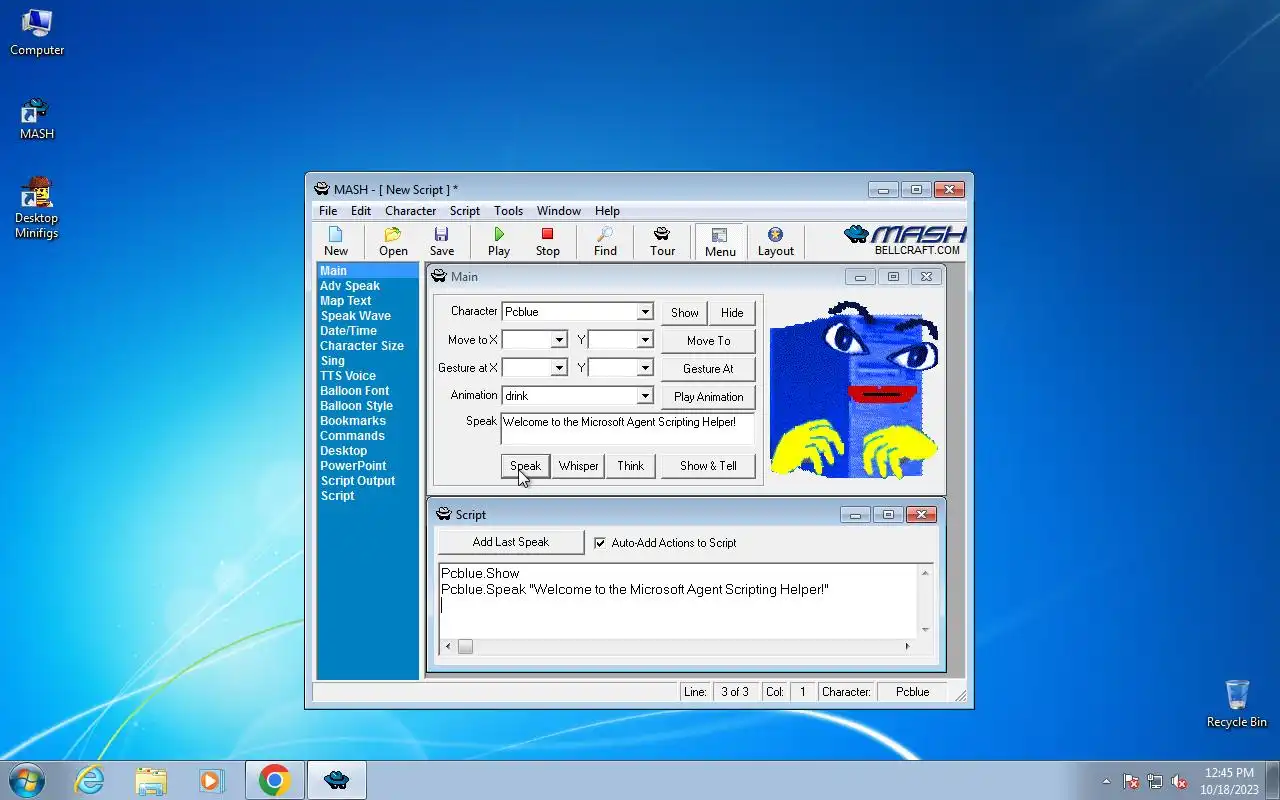Click the Add Last Speak button
Viewport: 1280px width, 800px height.
tap(511, 542)
